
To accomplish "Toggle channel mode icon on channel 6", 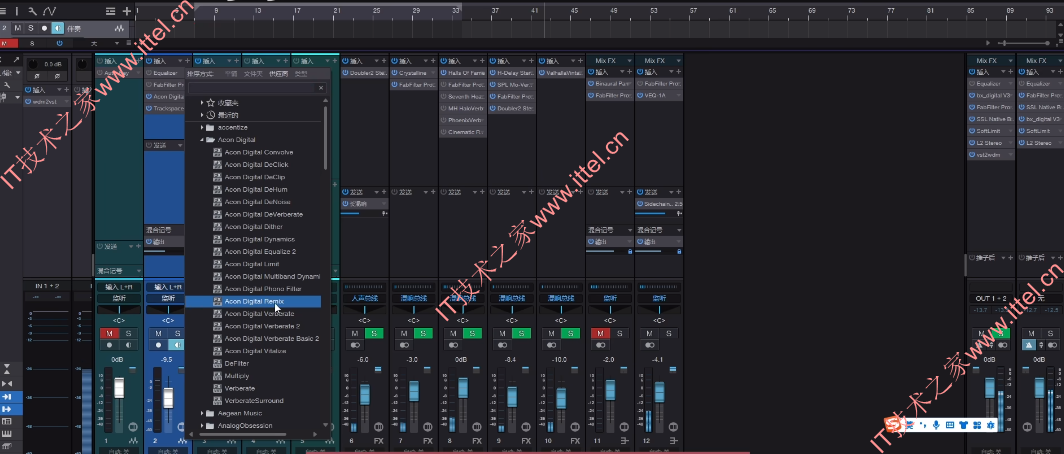I will [355, 345].
